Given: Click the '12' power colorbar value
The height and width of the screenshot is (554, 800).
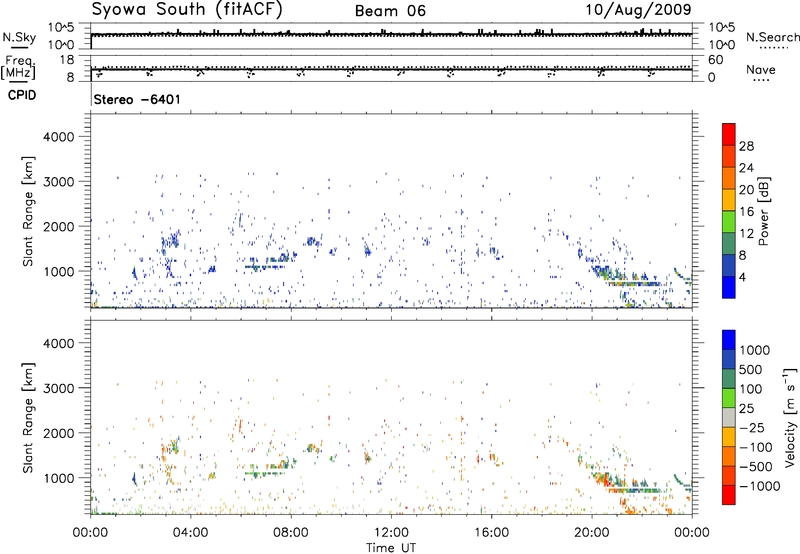Looking at the screenshot, I should pos(746,234).
